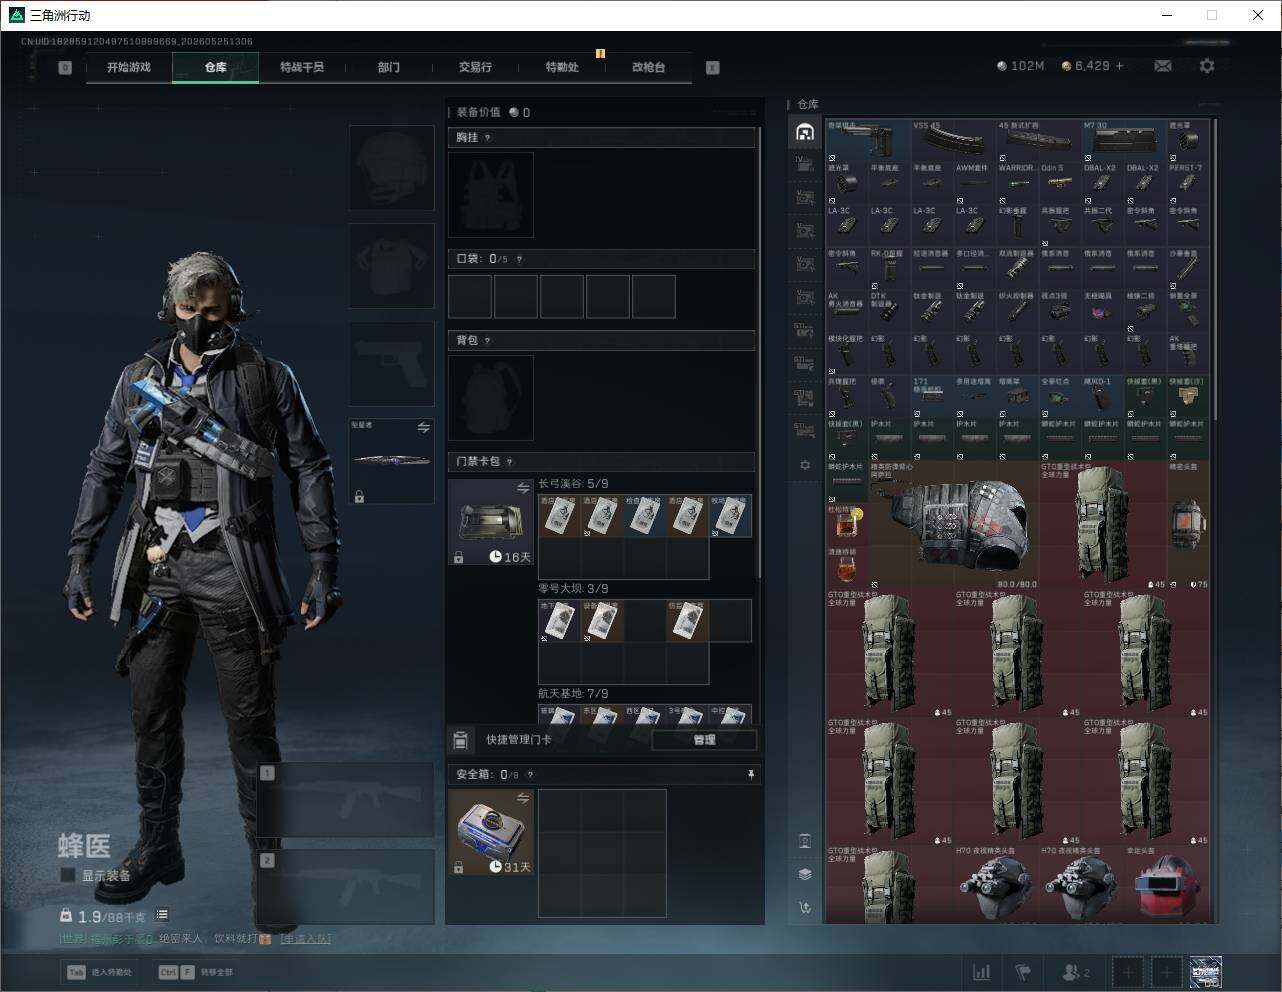Open the friends list icon
1282x992 pixels.
pyautogui.click(x=1076, y=972)
